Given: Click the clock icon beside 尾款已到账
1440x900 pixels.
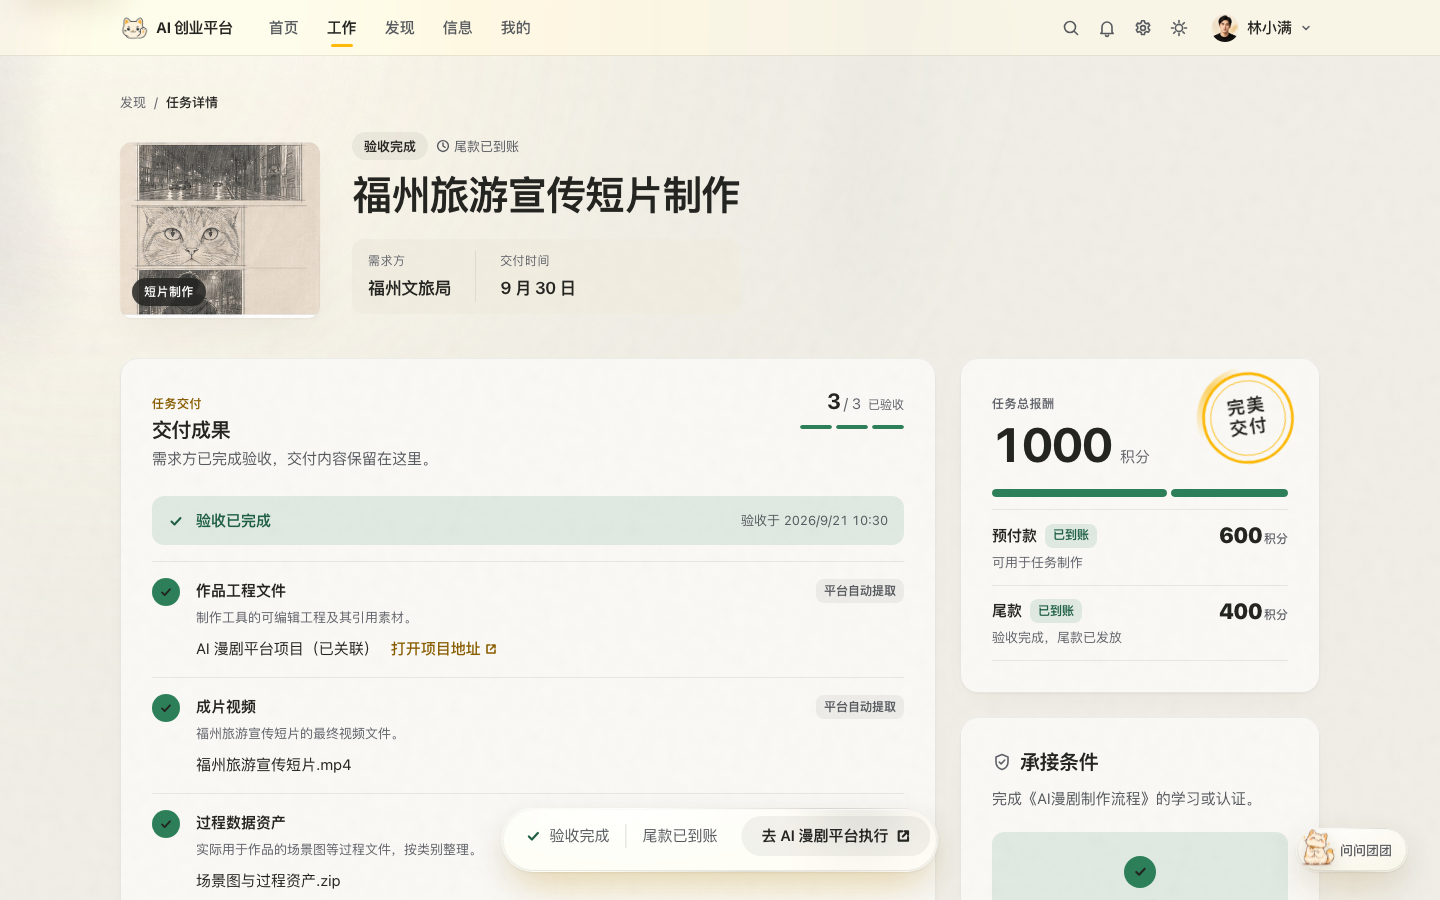Looking at the screenshot, I should [443, 146].
